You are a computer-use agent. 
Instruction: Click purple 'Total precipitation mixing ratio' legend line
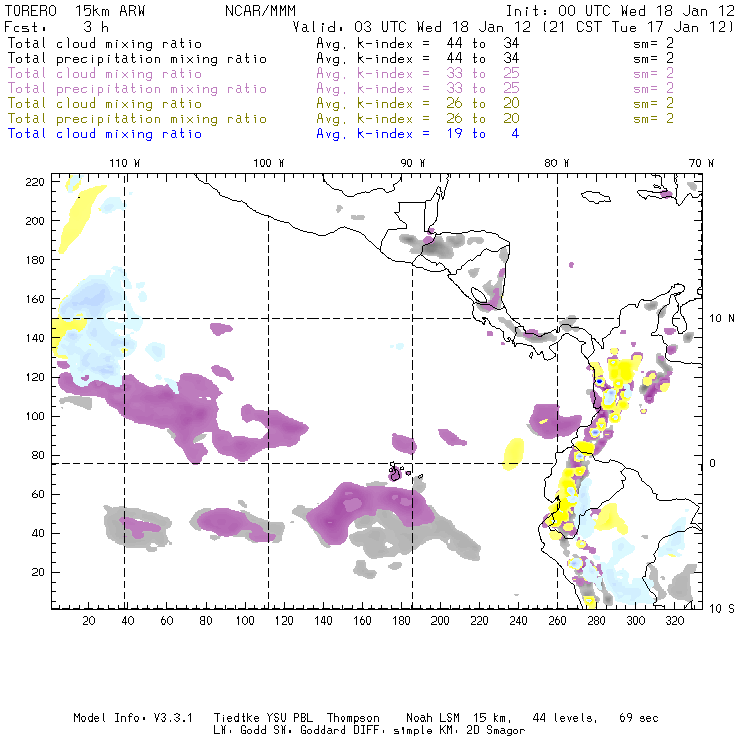137,89
